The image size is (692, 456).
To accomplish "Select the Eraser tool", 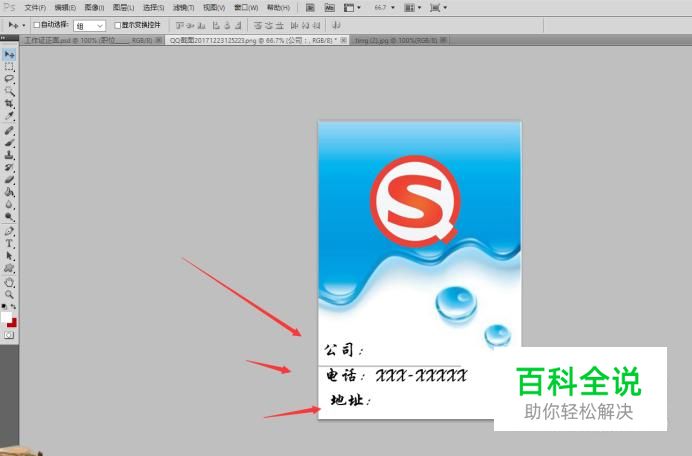I will coord(9,180).
